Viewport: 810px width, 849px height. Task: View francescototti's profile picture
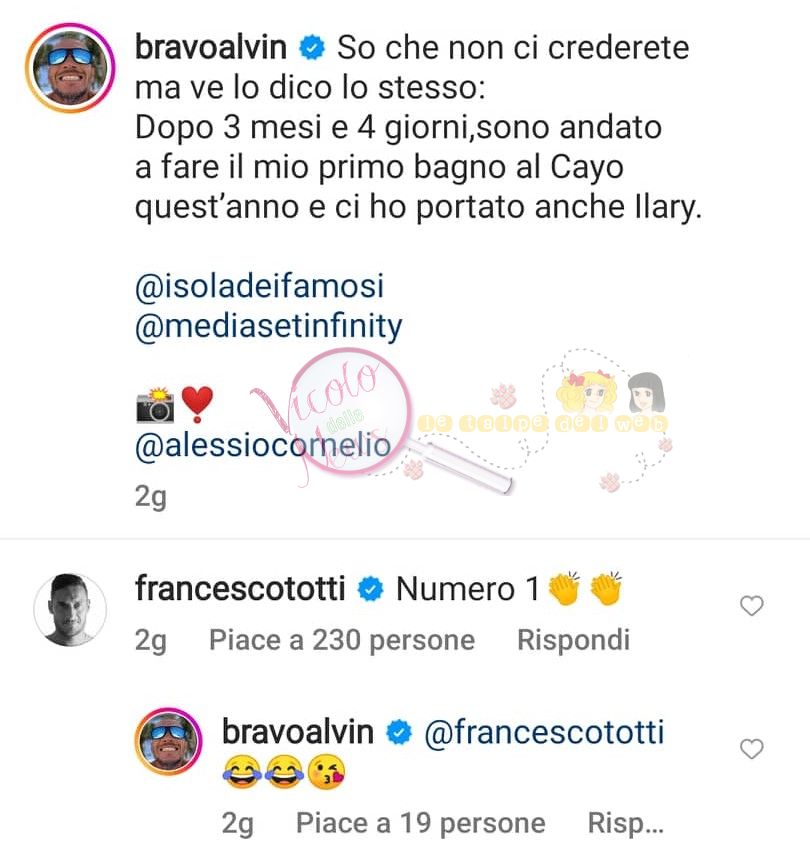click(70, 610)
